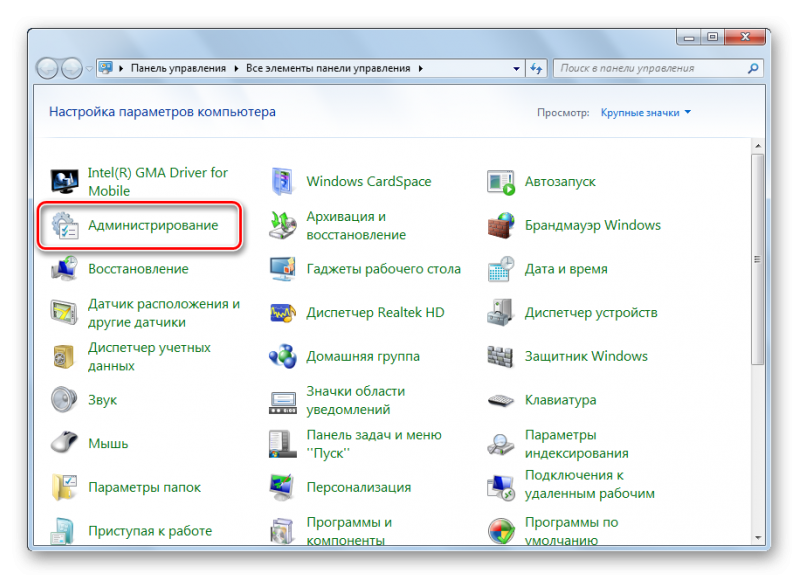
Task: Open the Администрирование gear icon
Action: coord(64,225)
